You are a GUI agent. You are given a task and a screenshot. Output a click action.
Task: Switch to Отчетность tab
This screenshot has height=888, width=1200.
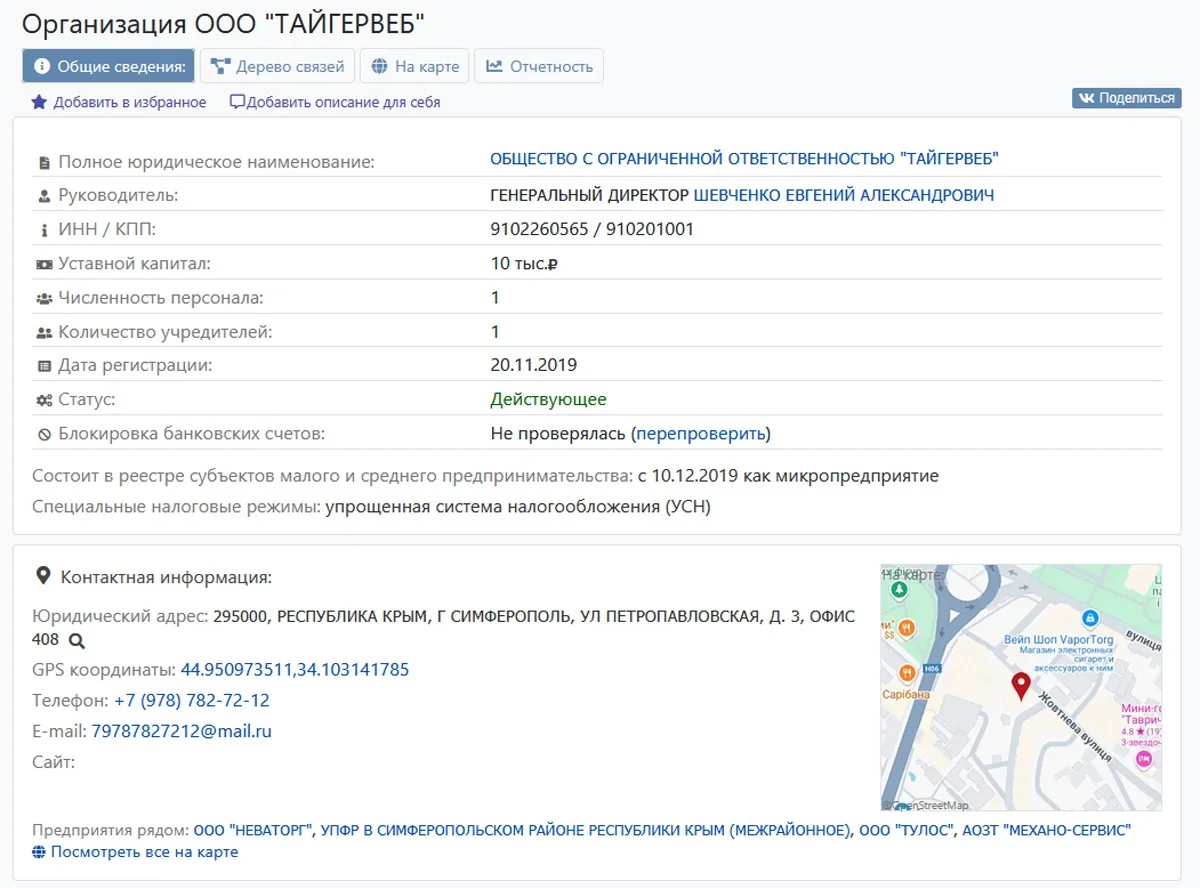[539, 66]
